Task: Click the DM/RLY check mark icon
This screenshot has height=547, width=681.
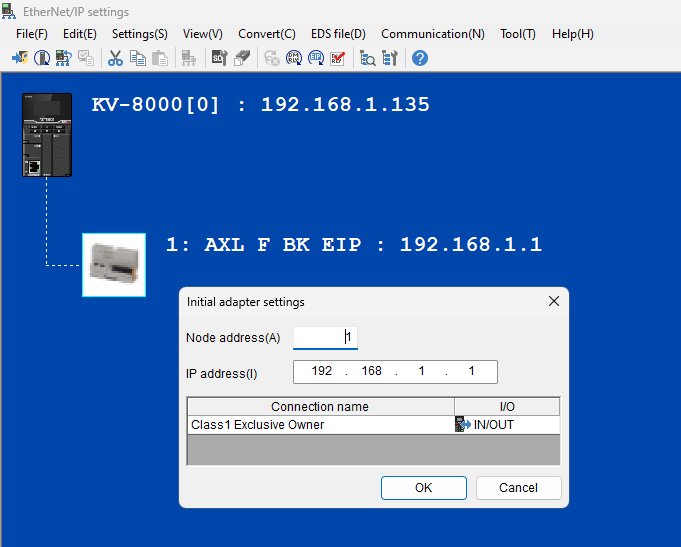Action: (x=338, y=58)
